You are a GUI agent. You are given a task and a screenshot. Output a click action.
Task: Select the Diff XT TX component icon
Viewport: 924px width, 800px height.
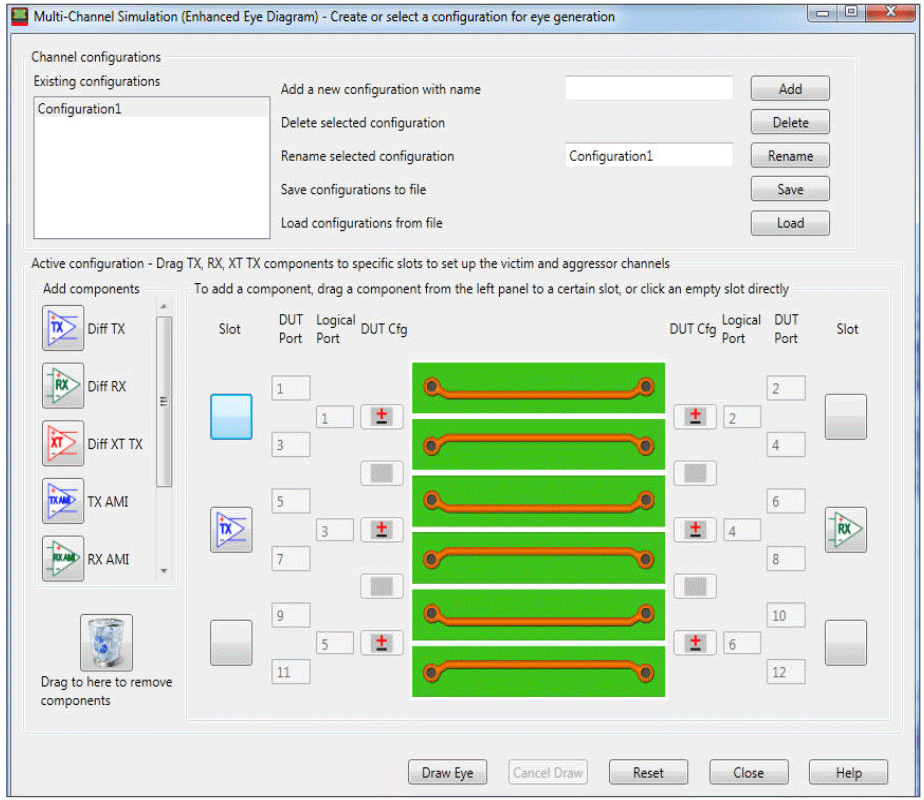(x=62, y=444)
